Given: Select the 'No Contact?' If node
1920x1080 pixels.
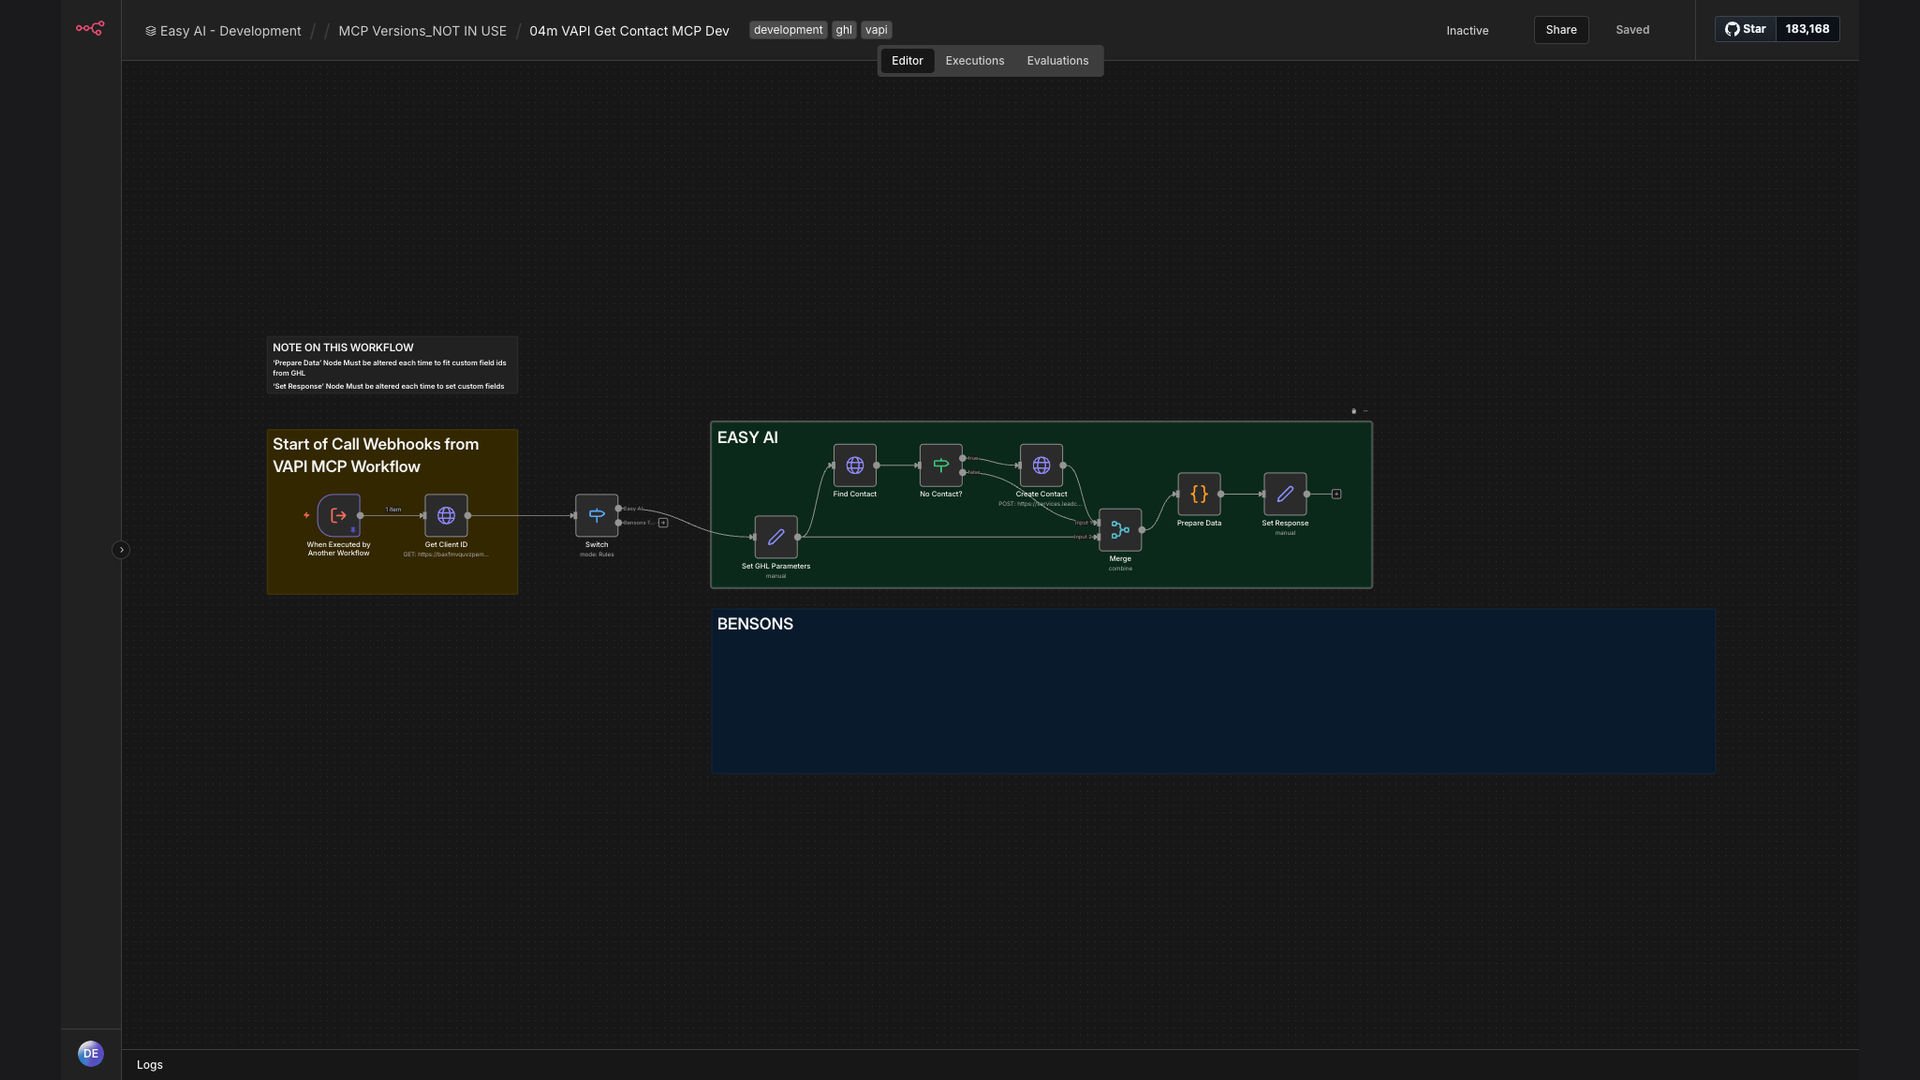Looking at the screenshot, I should 941,465.
